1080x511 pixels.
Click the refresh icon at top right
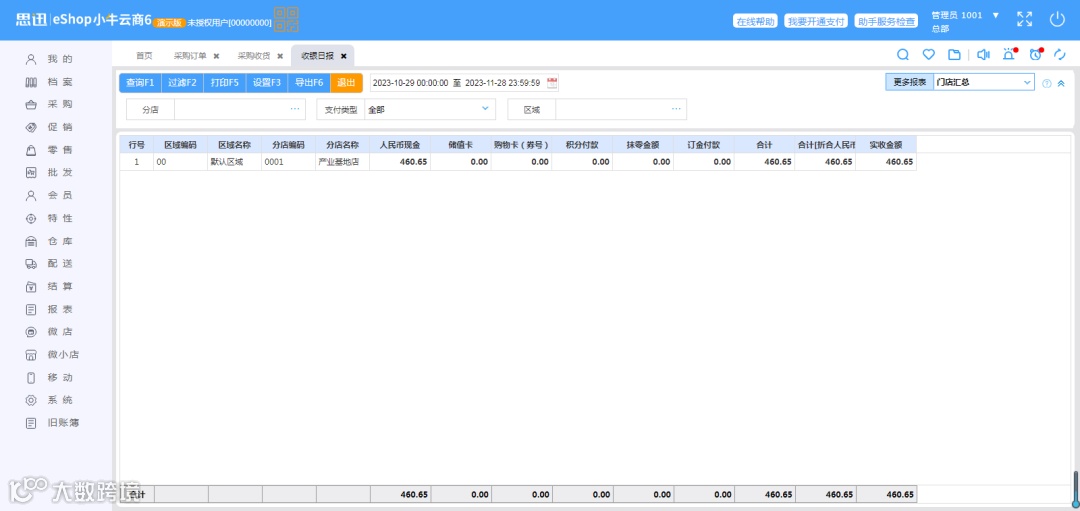(1061, 55)
